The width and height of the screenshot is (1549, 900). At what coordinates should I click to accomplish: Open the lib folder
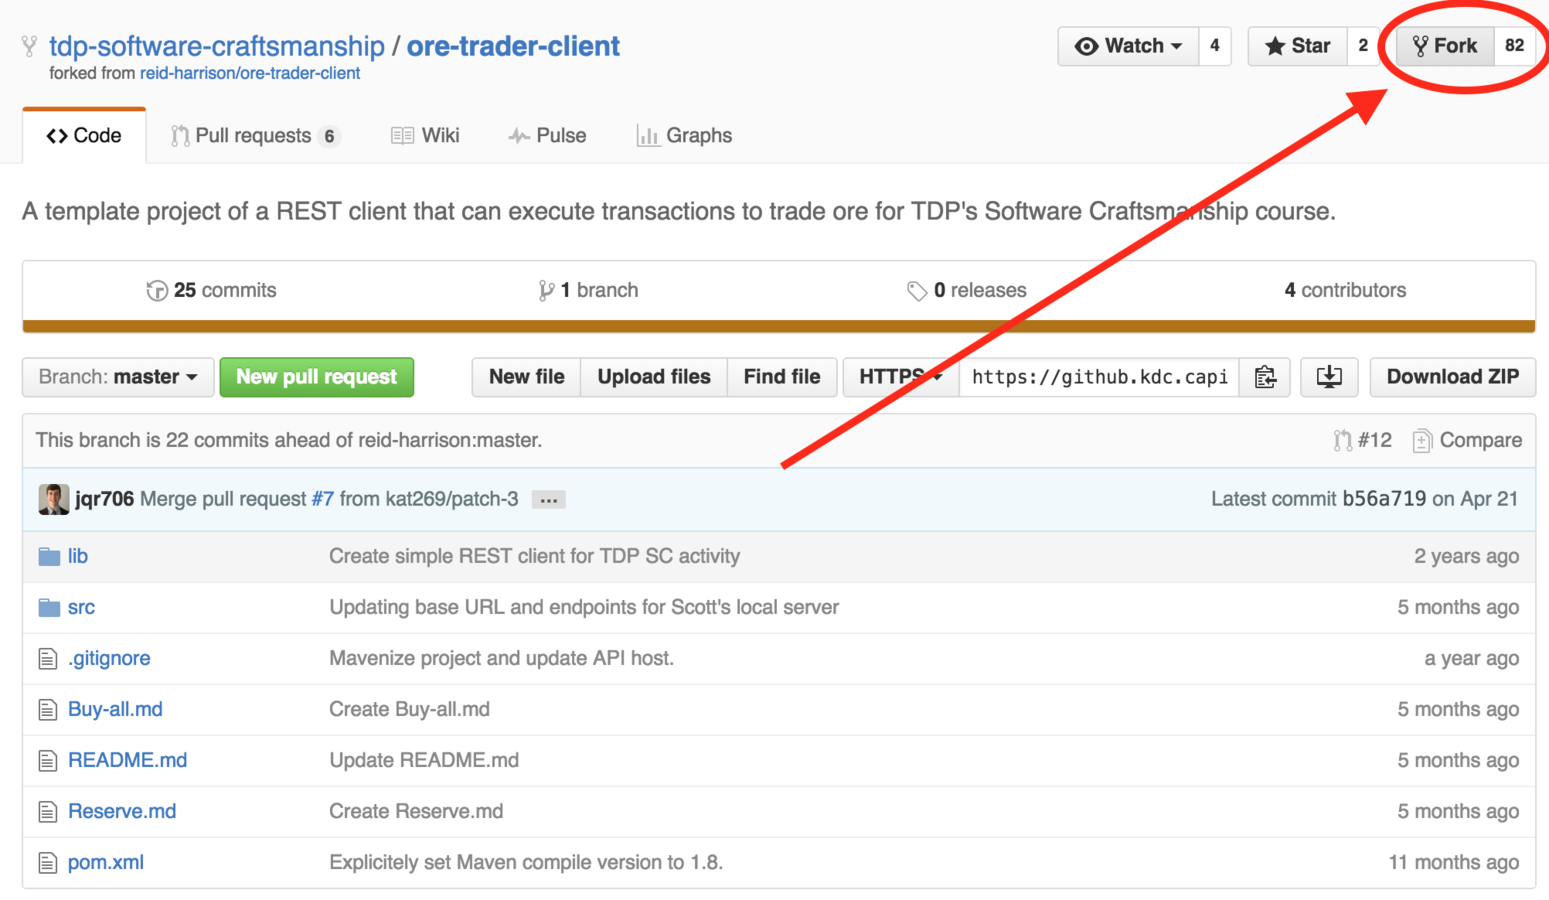point(78,556)
